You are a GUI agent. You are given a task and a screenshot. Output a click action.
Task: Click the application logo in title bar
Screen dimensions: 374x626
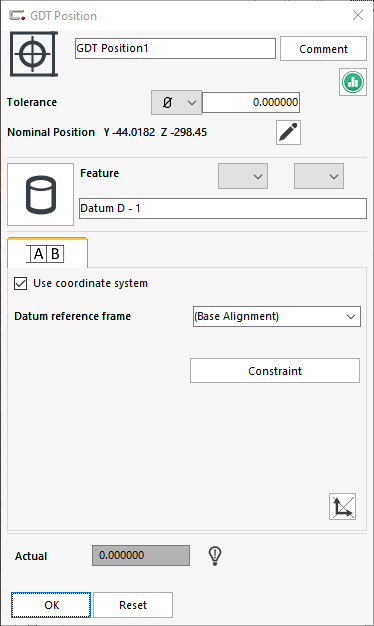pyautogui.click(x=17, y=16)
